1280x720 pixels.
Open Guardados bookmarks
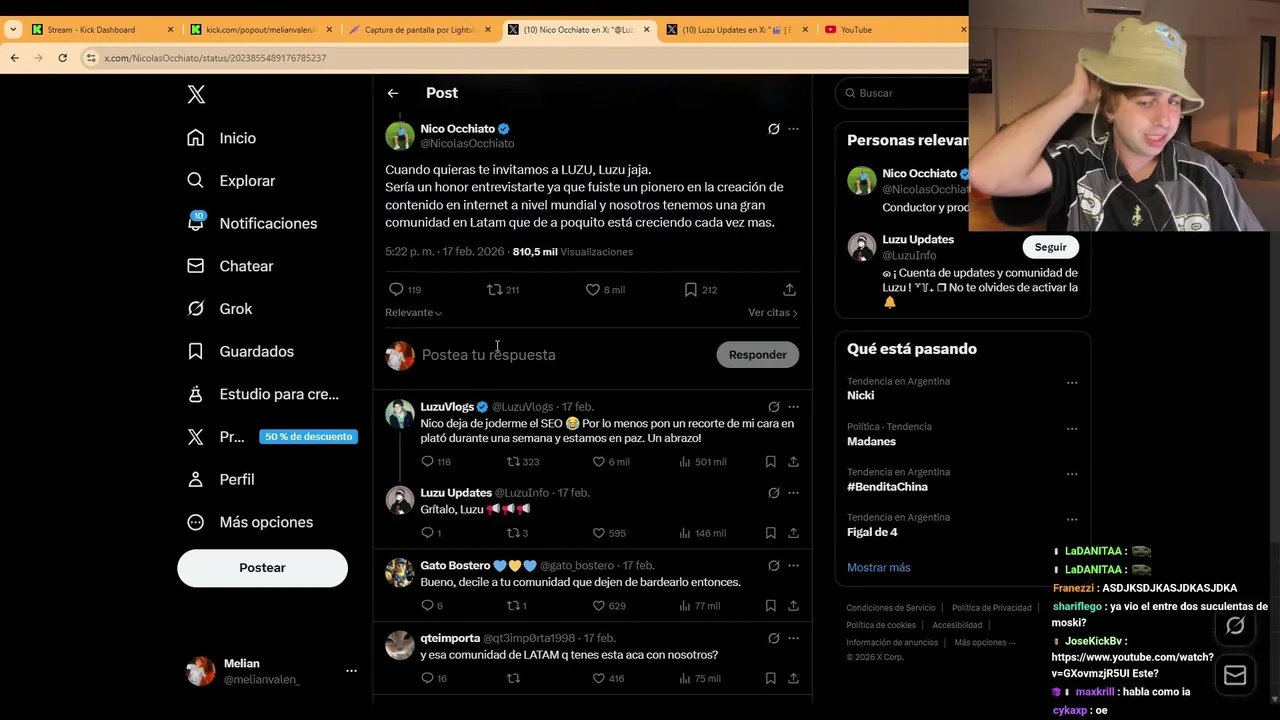pyautogui.click(x=240, y=352)
